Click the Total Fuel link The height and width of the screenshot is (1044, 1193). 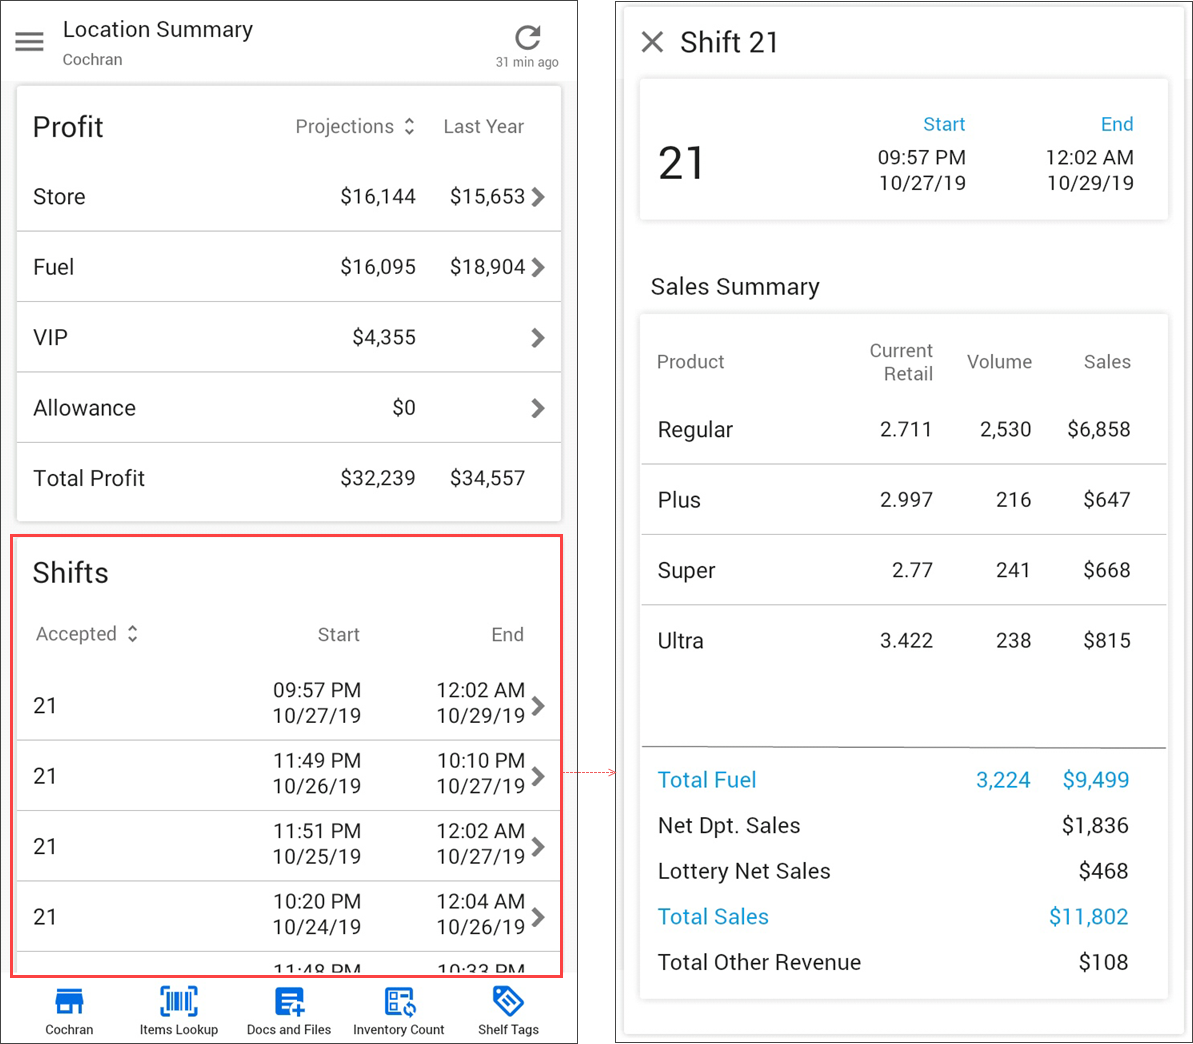click(x=707, y=780)
